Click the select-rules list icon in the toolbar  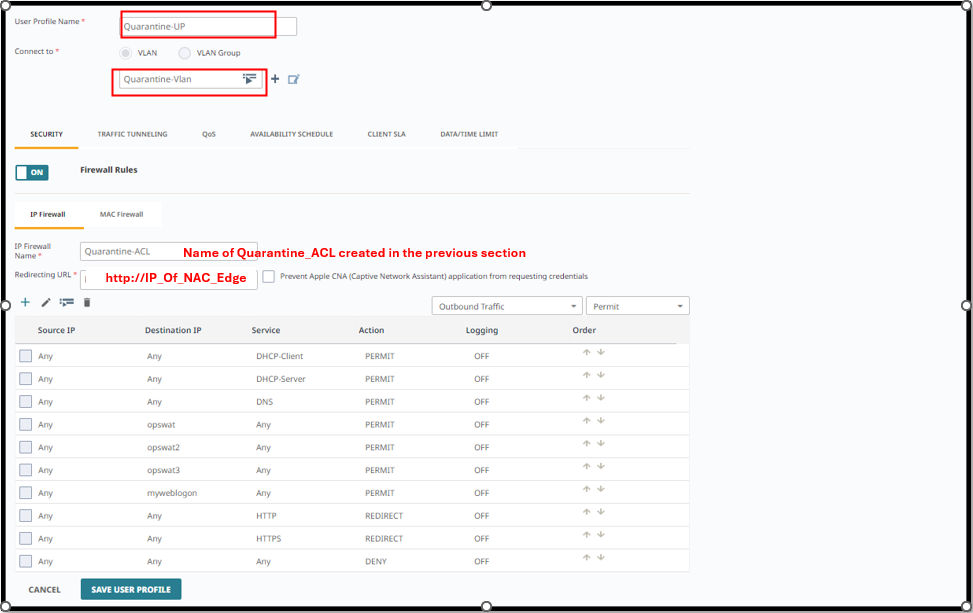click(66, 302)
